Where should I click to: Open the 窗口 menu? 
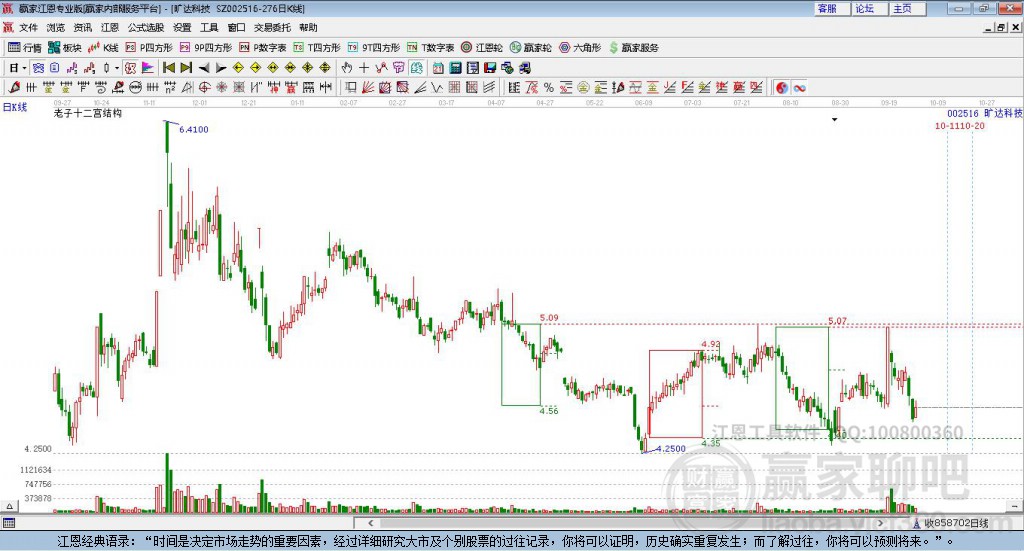(236, 27)
